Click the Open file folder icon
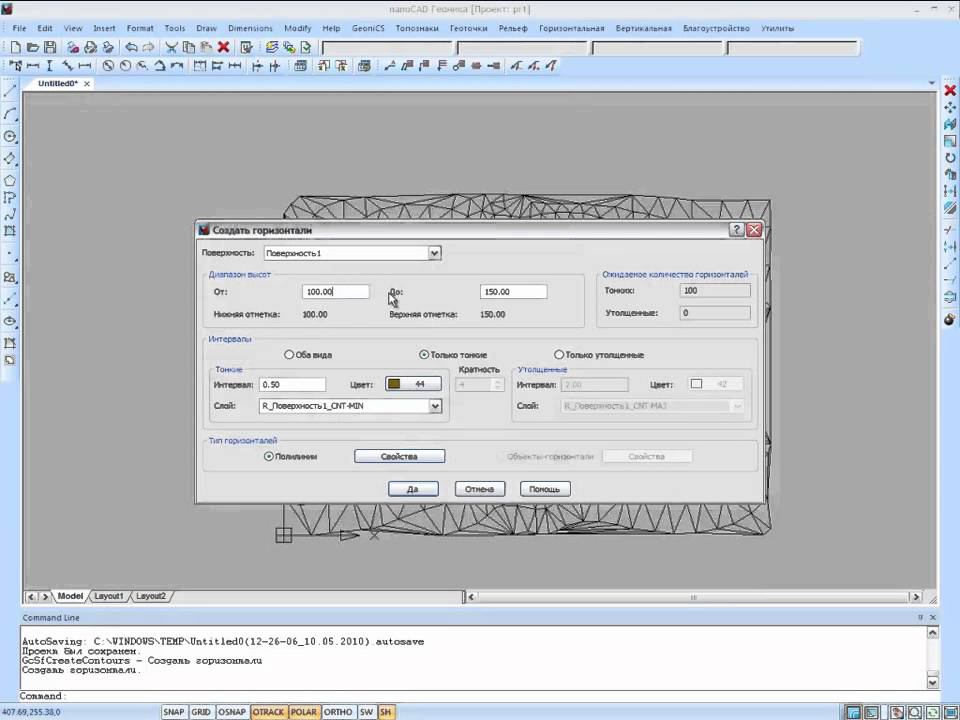The width and height of the screenshot is (960, 720). tap(33, 47)
